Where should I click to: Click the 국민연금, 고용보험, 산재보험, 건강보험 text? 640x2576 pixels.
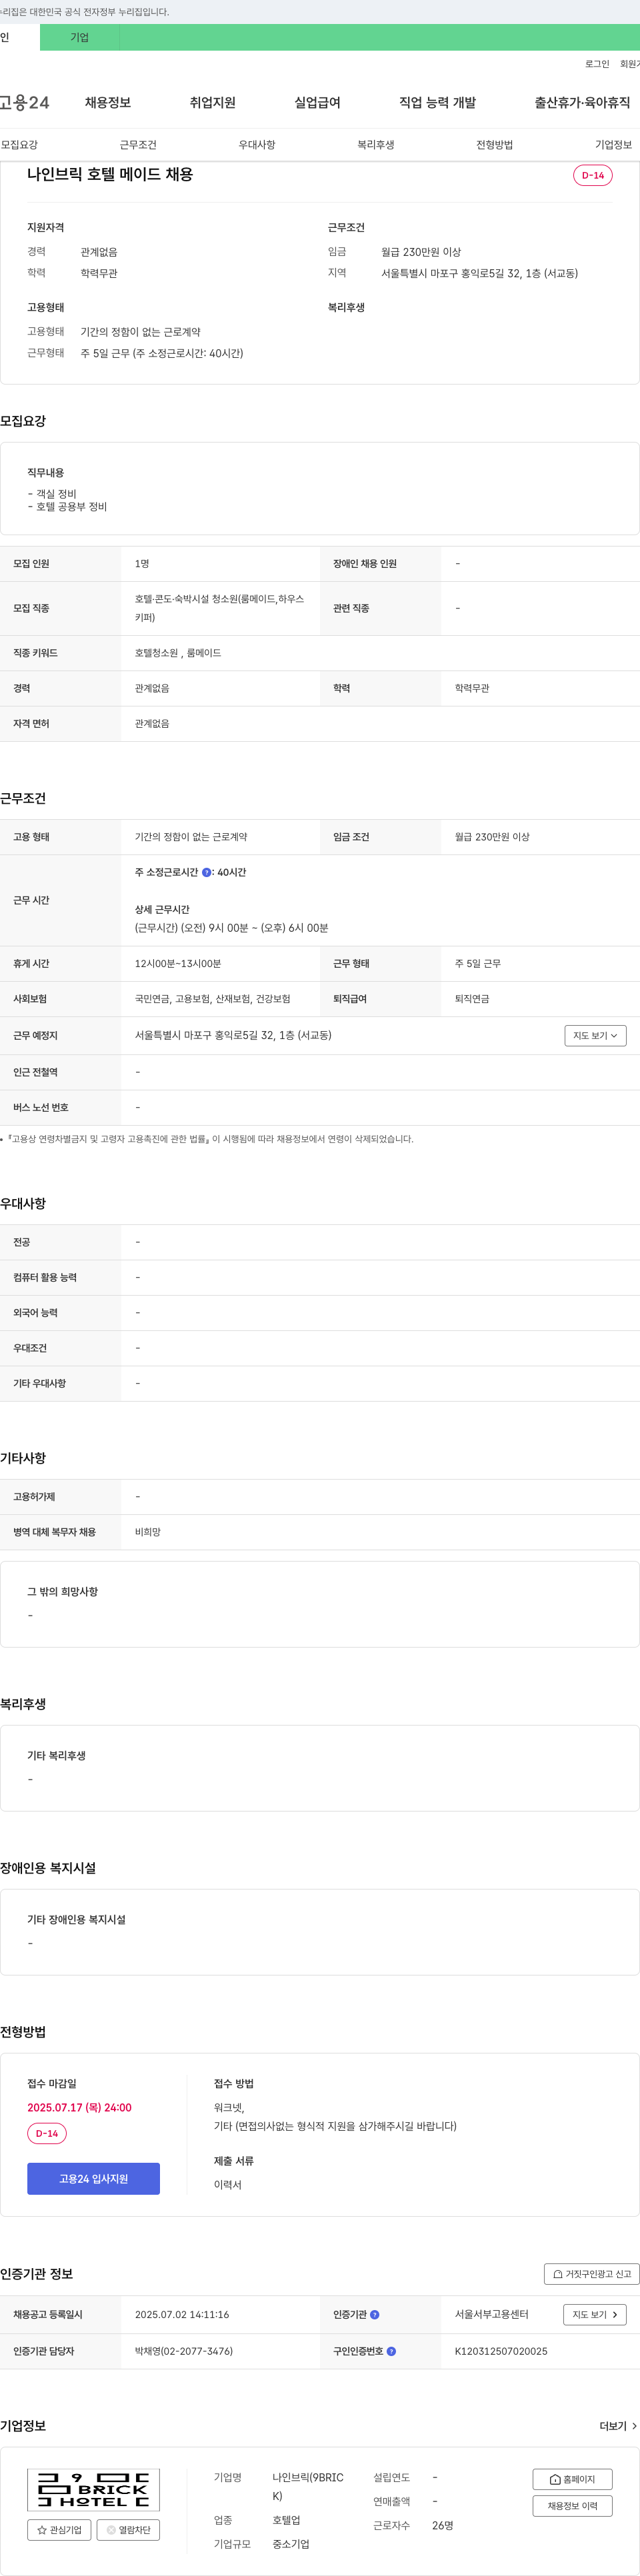pos(213,999)
